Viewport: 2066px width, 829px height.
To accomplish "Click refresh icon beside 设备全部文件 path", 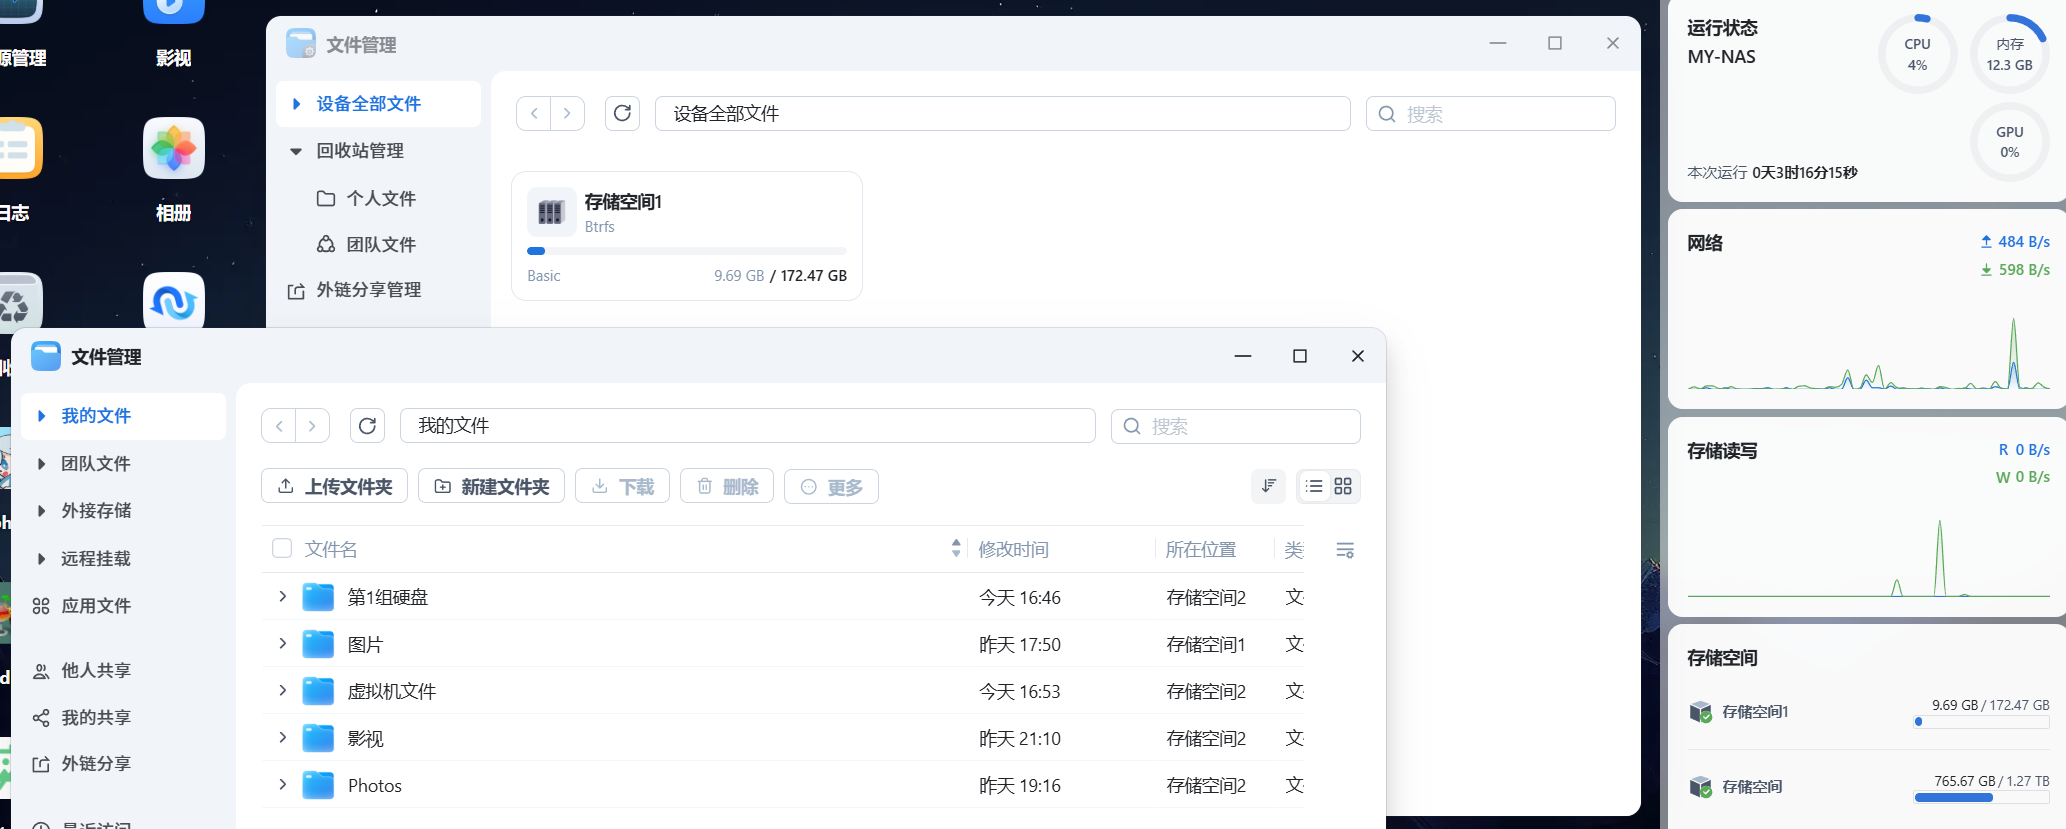I will pos(622,113).
